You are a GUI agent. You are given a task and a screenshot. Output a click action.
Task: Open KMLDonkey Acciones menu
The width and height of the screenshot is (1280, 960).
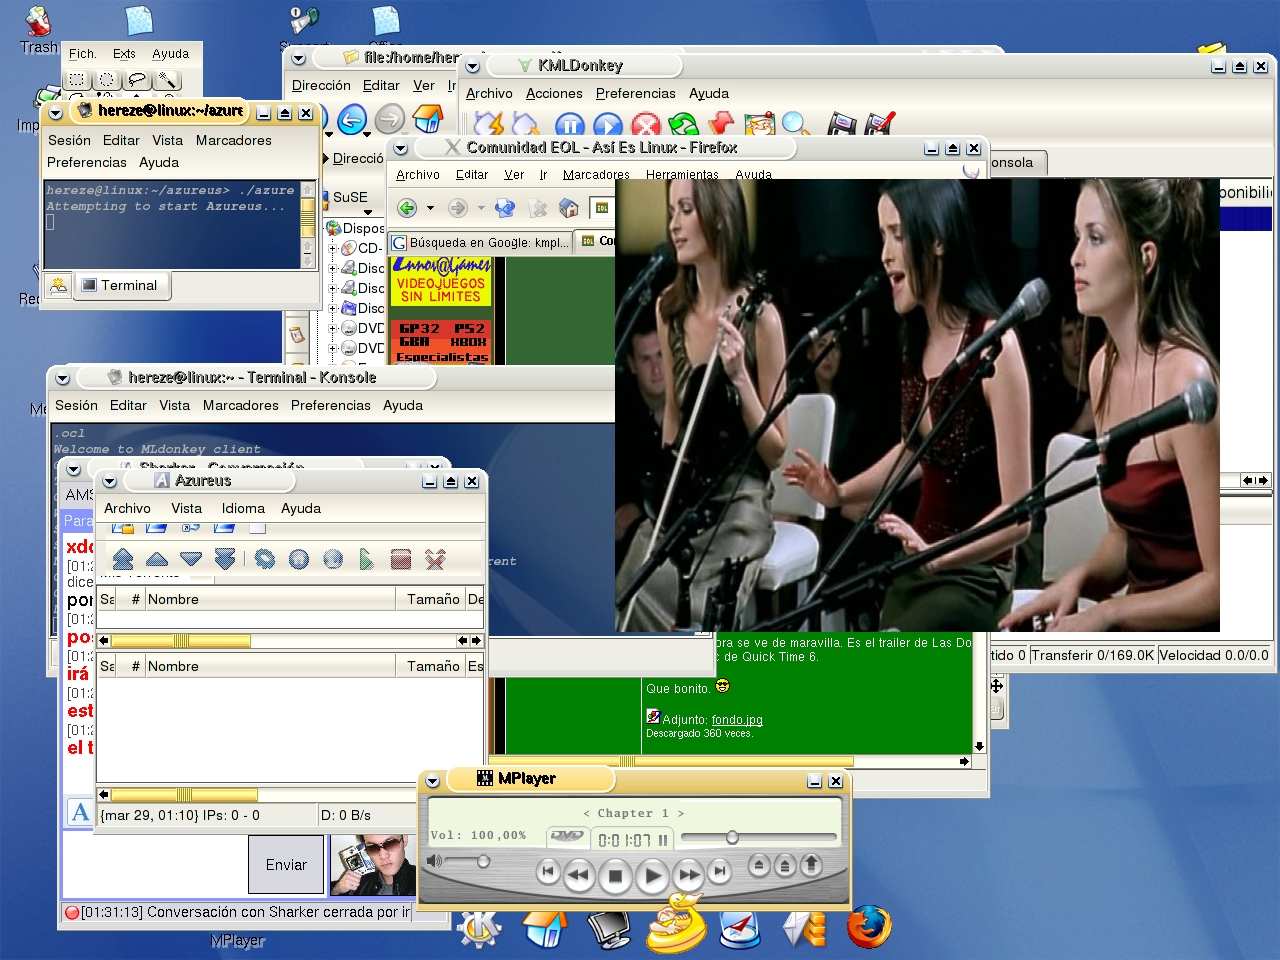(x=554, y=93)
